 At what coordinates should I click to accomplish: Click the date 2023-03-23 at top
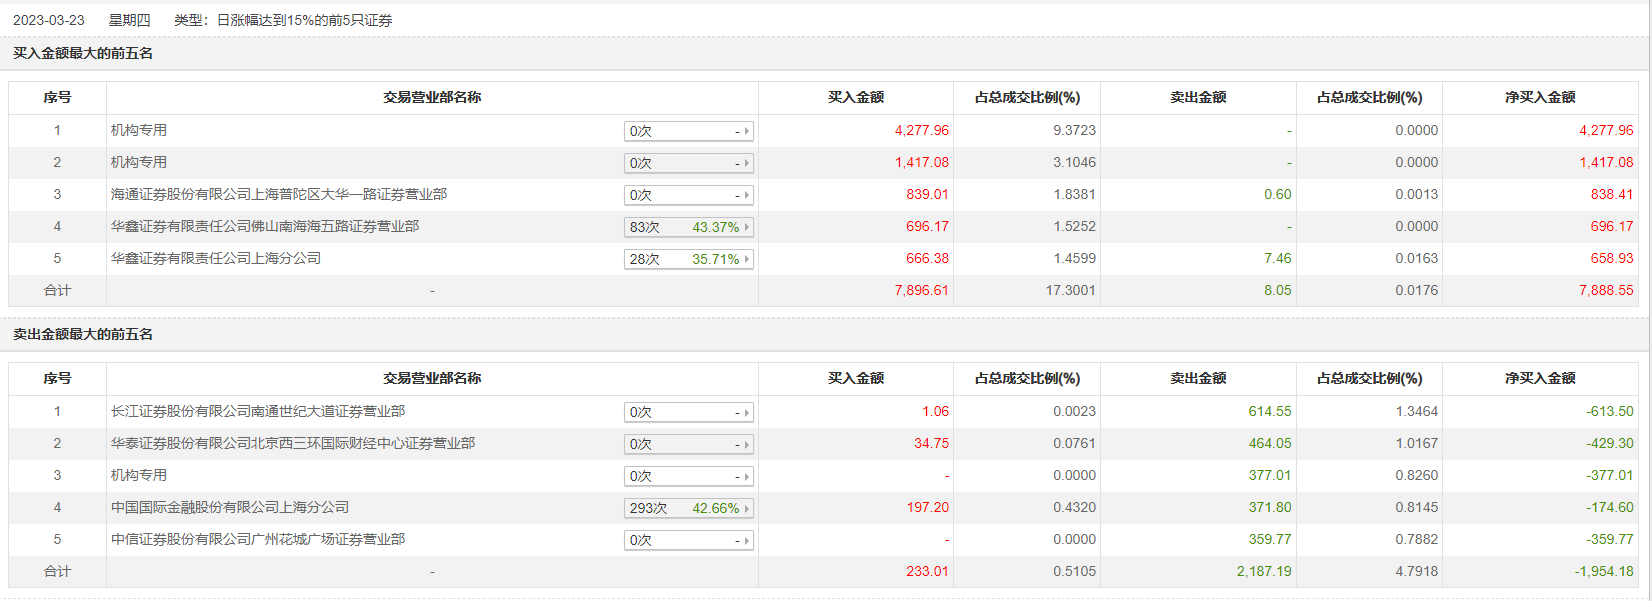[x=49, y=20]
